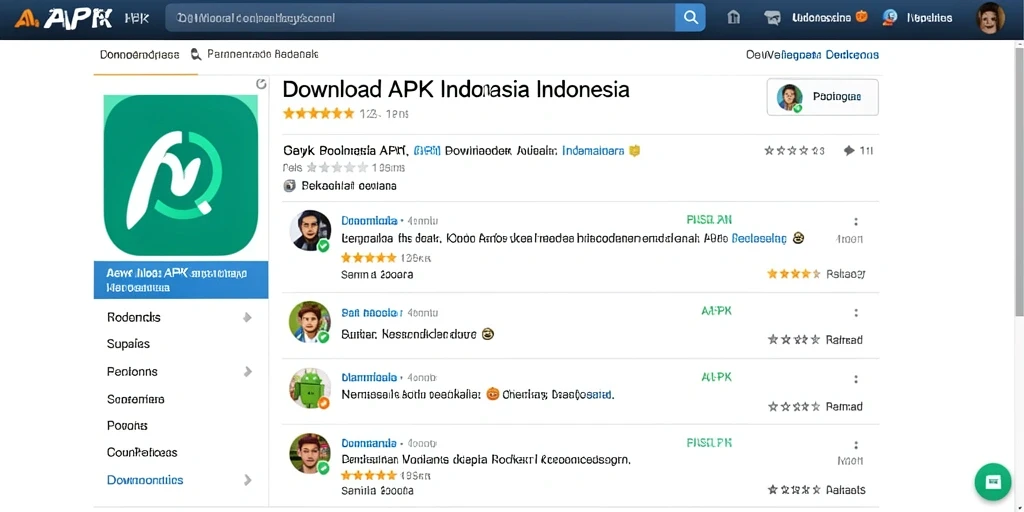1024x512 pixels.
Task: Click the share arrow icon near 11
Action: tap(849, 151)
